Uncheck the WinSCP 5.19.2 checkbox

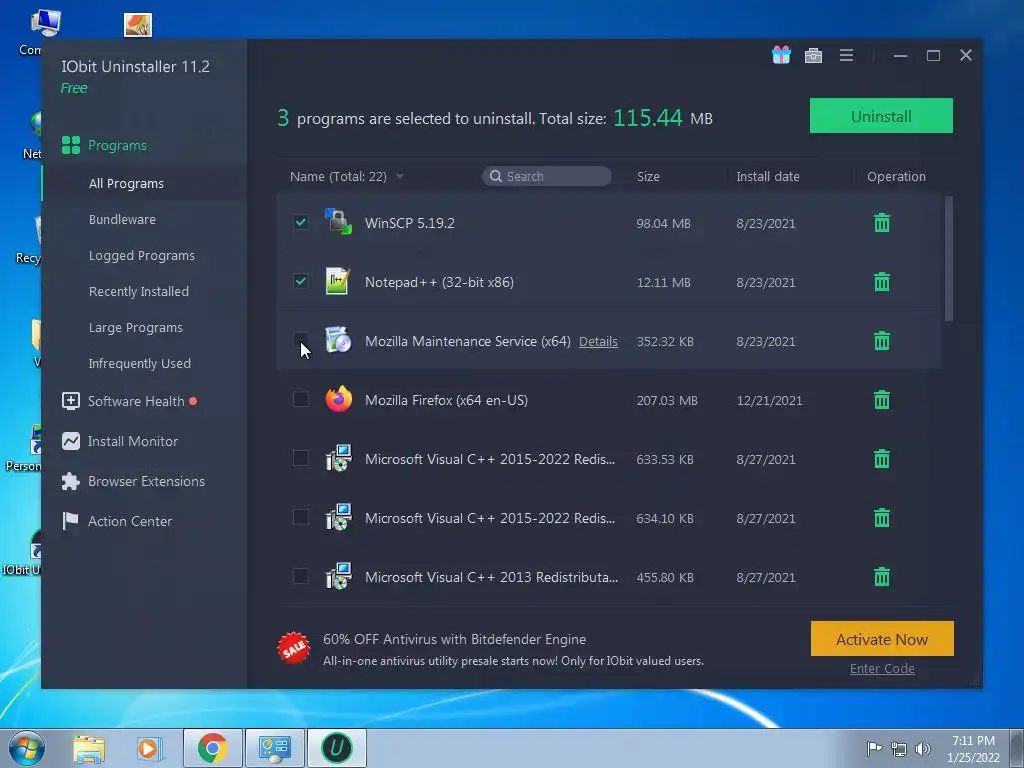click(x=300, y=222)
